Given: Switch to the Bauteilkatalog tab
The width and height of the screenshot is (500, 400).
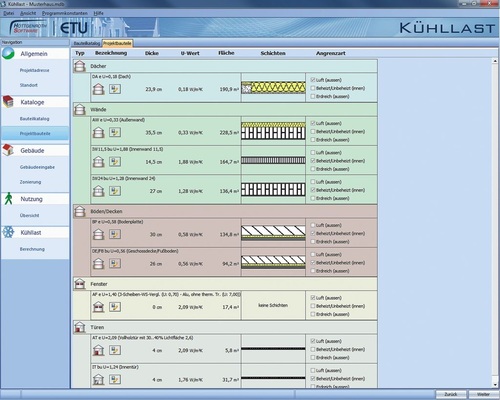Looking at the screenshot, I should tap(86, 43).
